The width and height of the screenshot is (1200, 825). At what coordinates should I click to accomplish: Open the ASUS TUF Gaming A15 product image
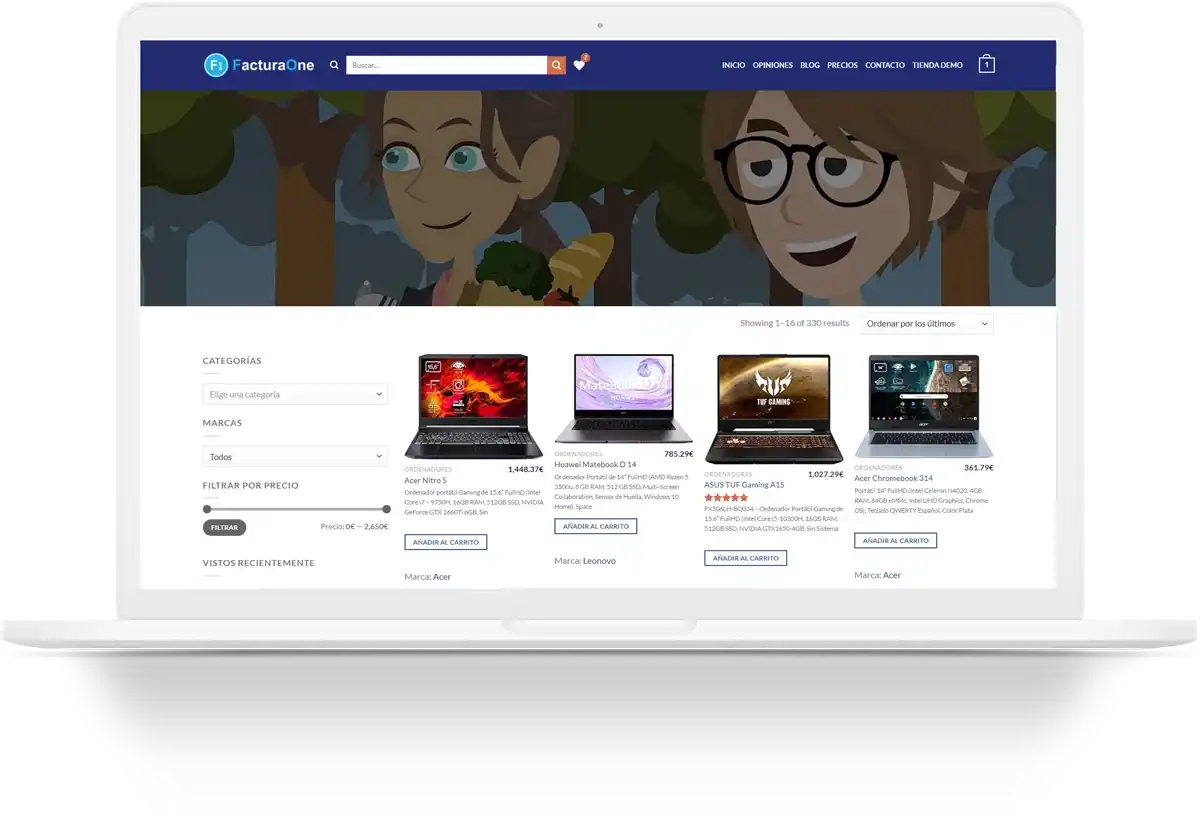pos(774,408)
